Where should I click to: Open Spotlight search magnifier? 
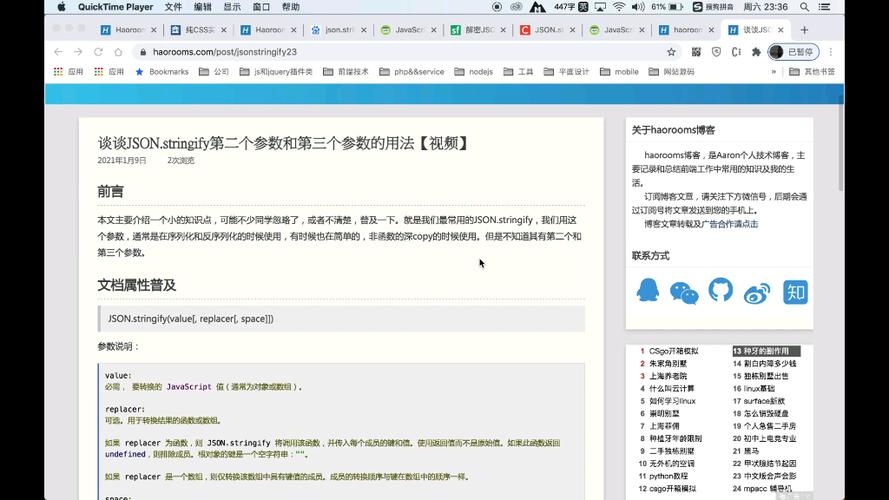pos(804,7)
